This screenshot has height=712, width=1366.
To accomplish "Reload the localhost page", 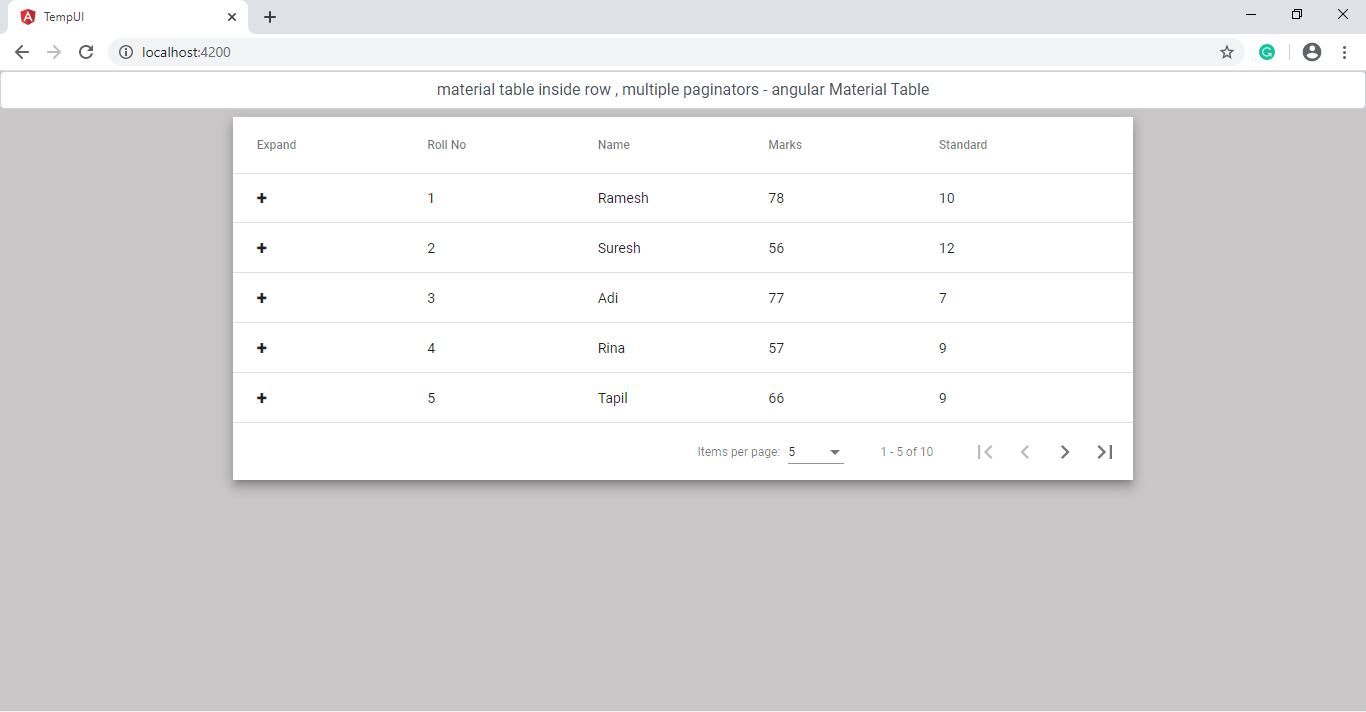I will pyautogui.click(x=86, y=52).
